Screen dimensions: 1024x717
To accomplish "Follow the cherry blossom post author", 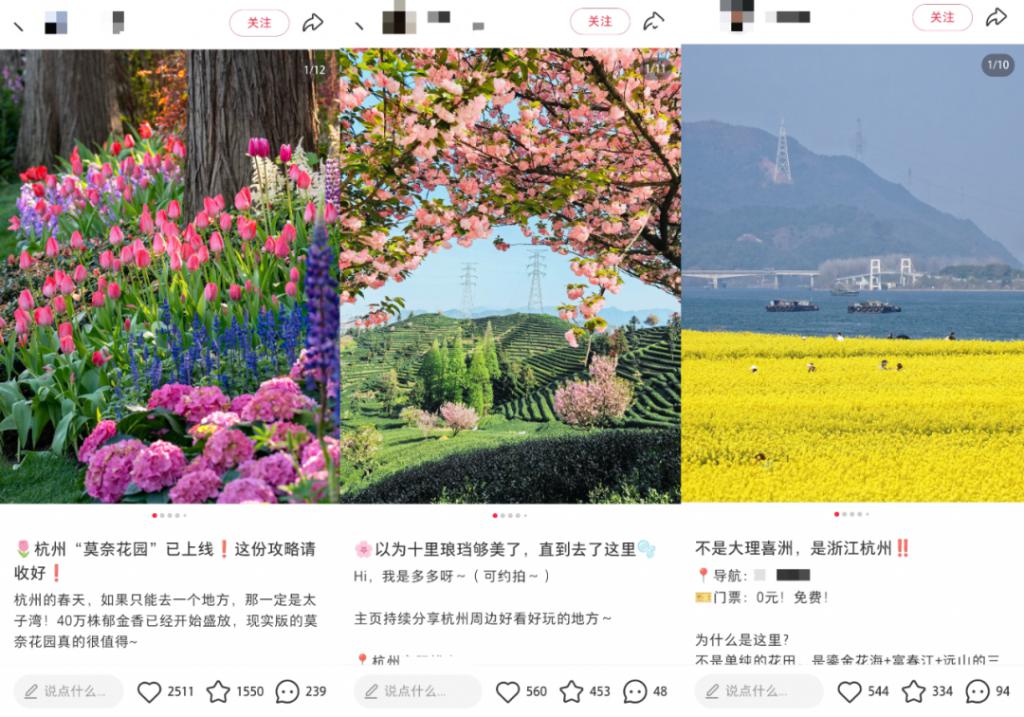I will click(x=600, y=21).
